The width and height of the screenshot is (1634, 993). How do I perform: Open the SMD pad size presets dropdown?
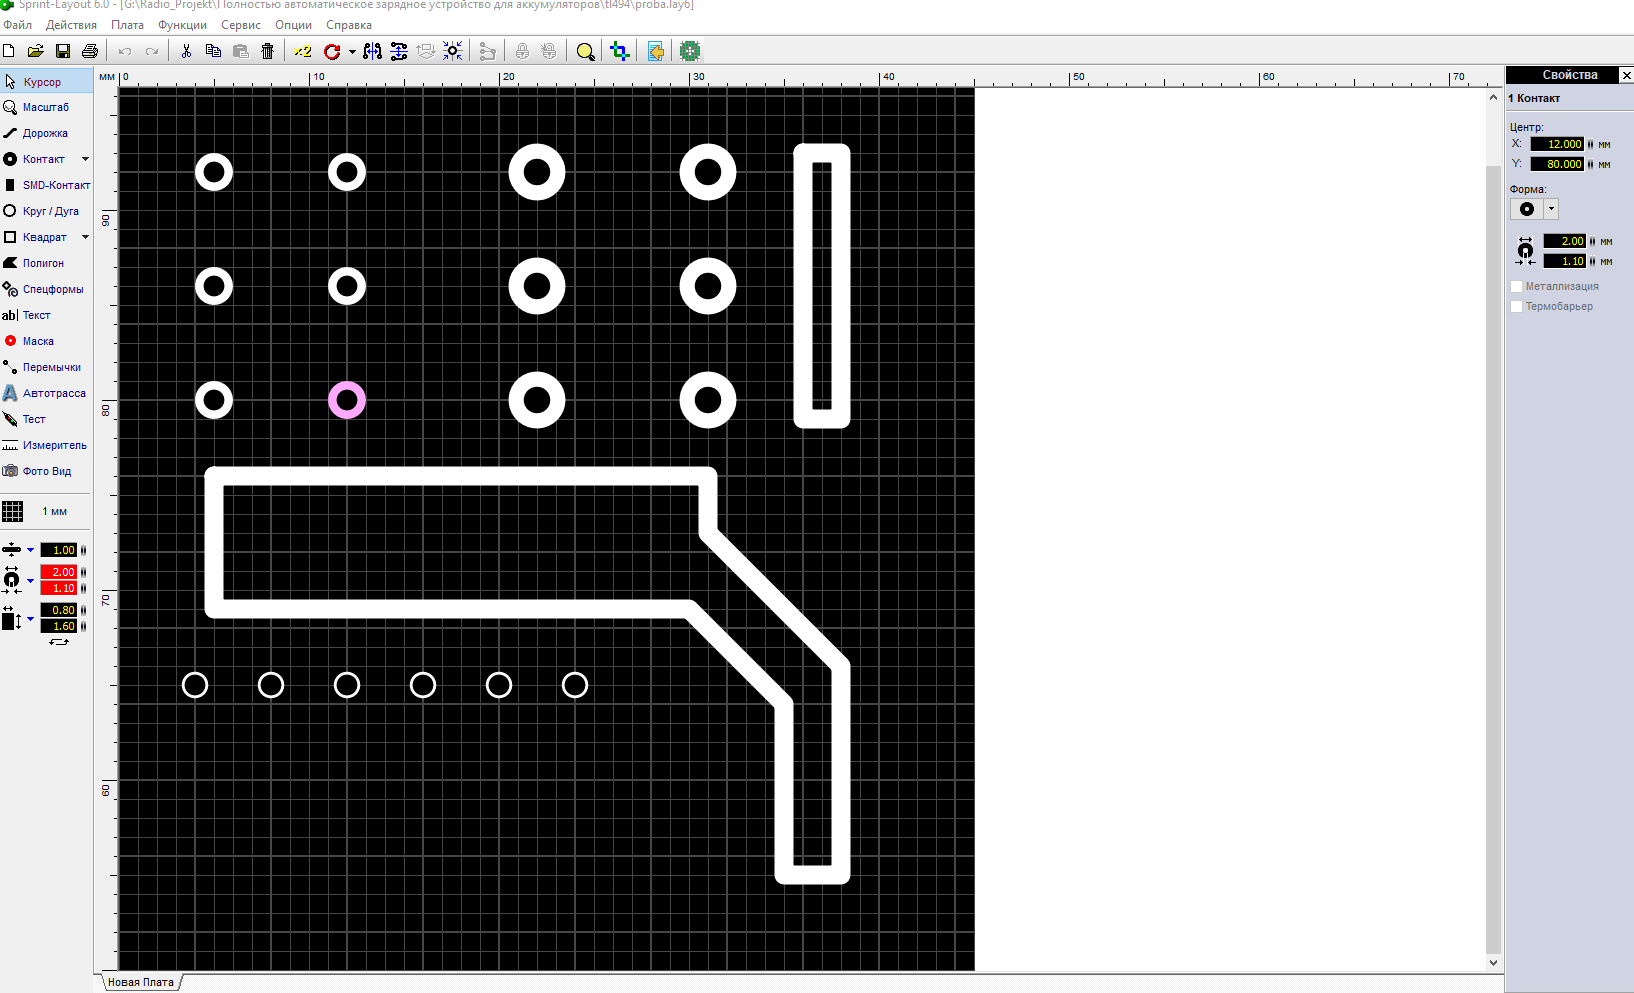coord(30,619)
